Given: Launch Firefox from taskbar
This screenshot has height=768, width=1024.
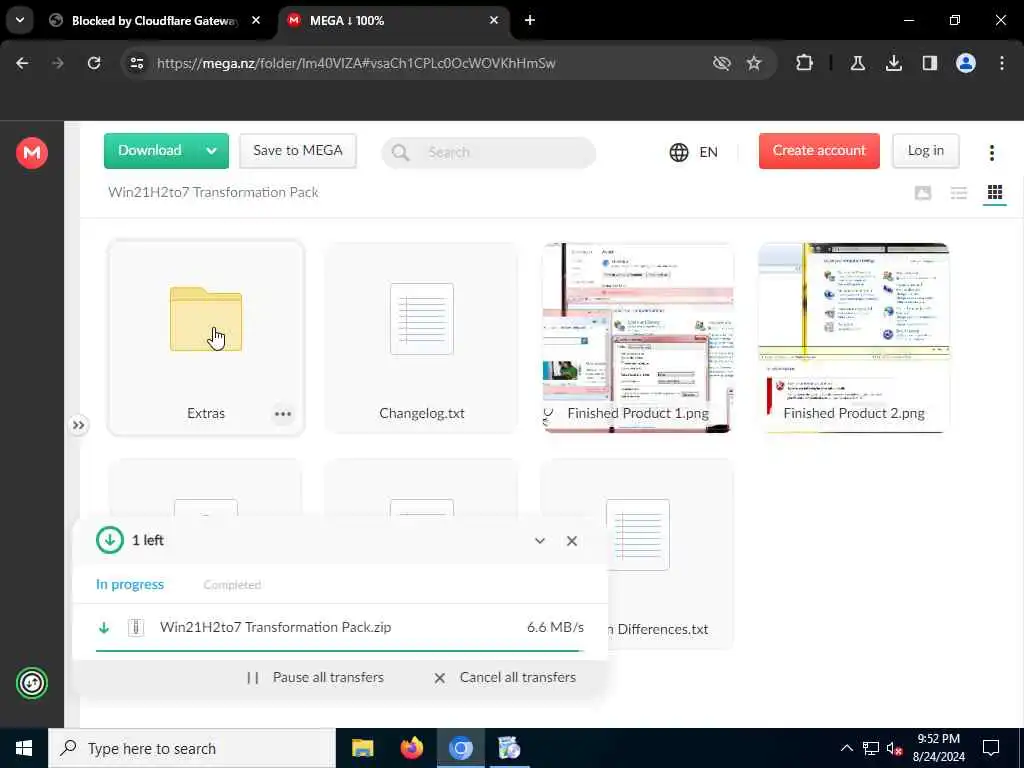Looking at the screenshot, I should pos(411,748).
